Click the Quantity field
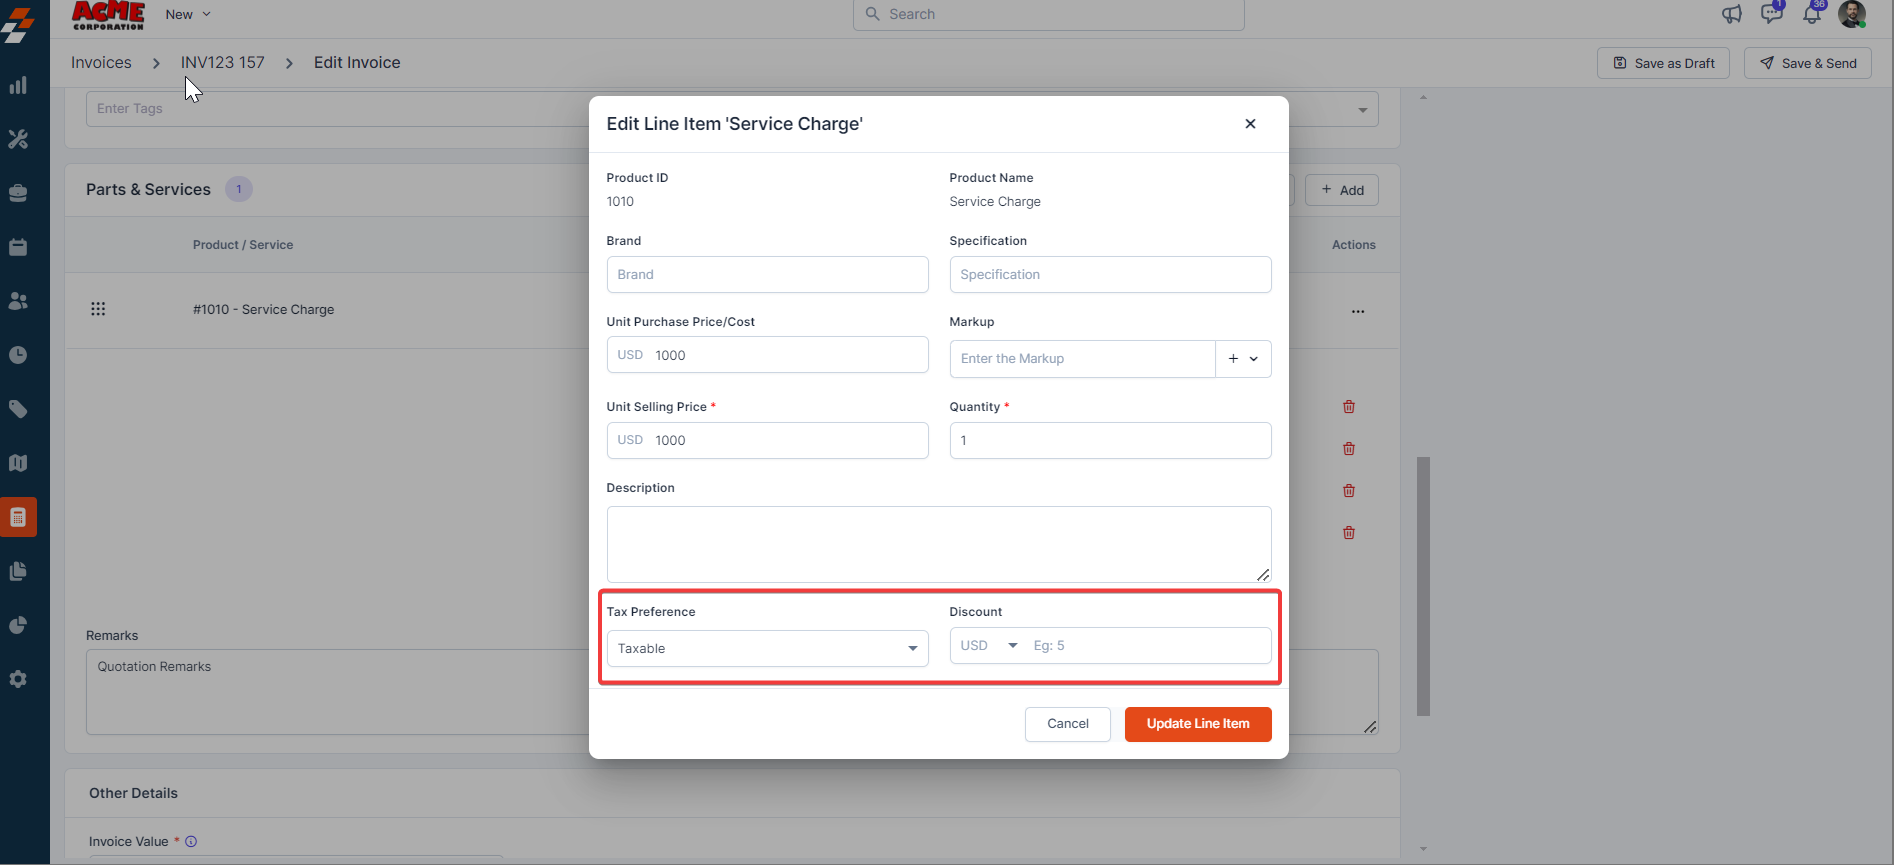1894x865 pixels. [x=1110, y=440]
